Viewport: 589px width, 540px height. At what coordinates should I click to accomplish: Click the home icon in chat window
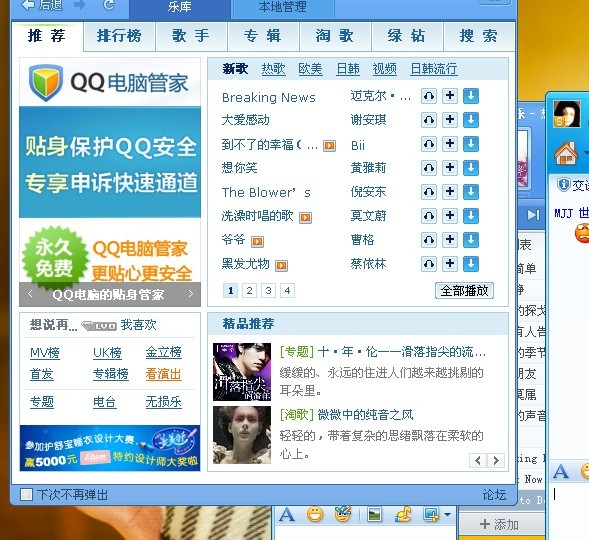(566, 153)
